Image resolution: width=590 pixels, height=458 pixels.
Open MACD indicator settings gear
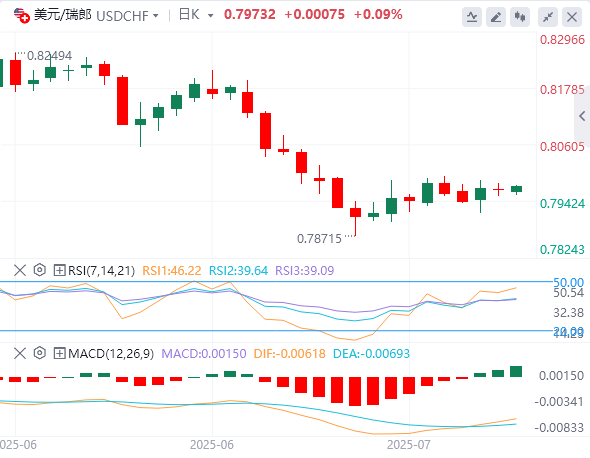pos(40,353)
